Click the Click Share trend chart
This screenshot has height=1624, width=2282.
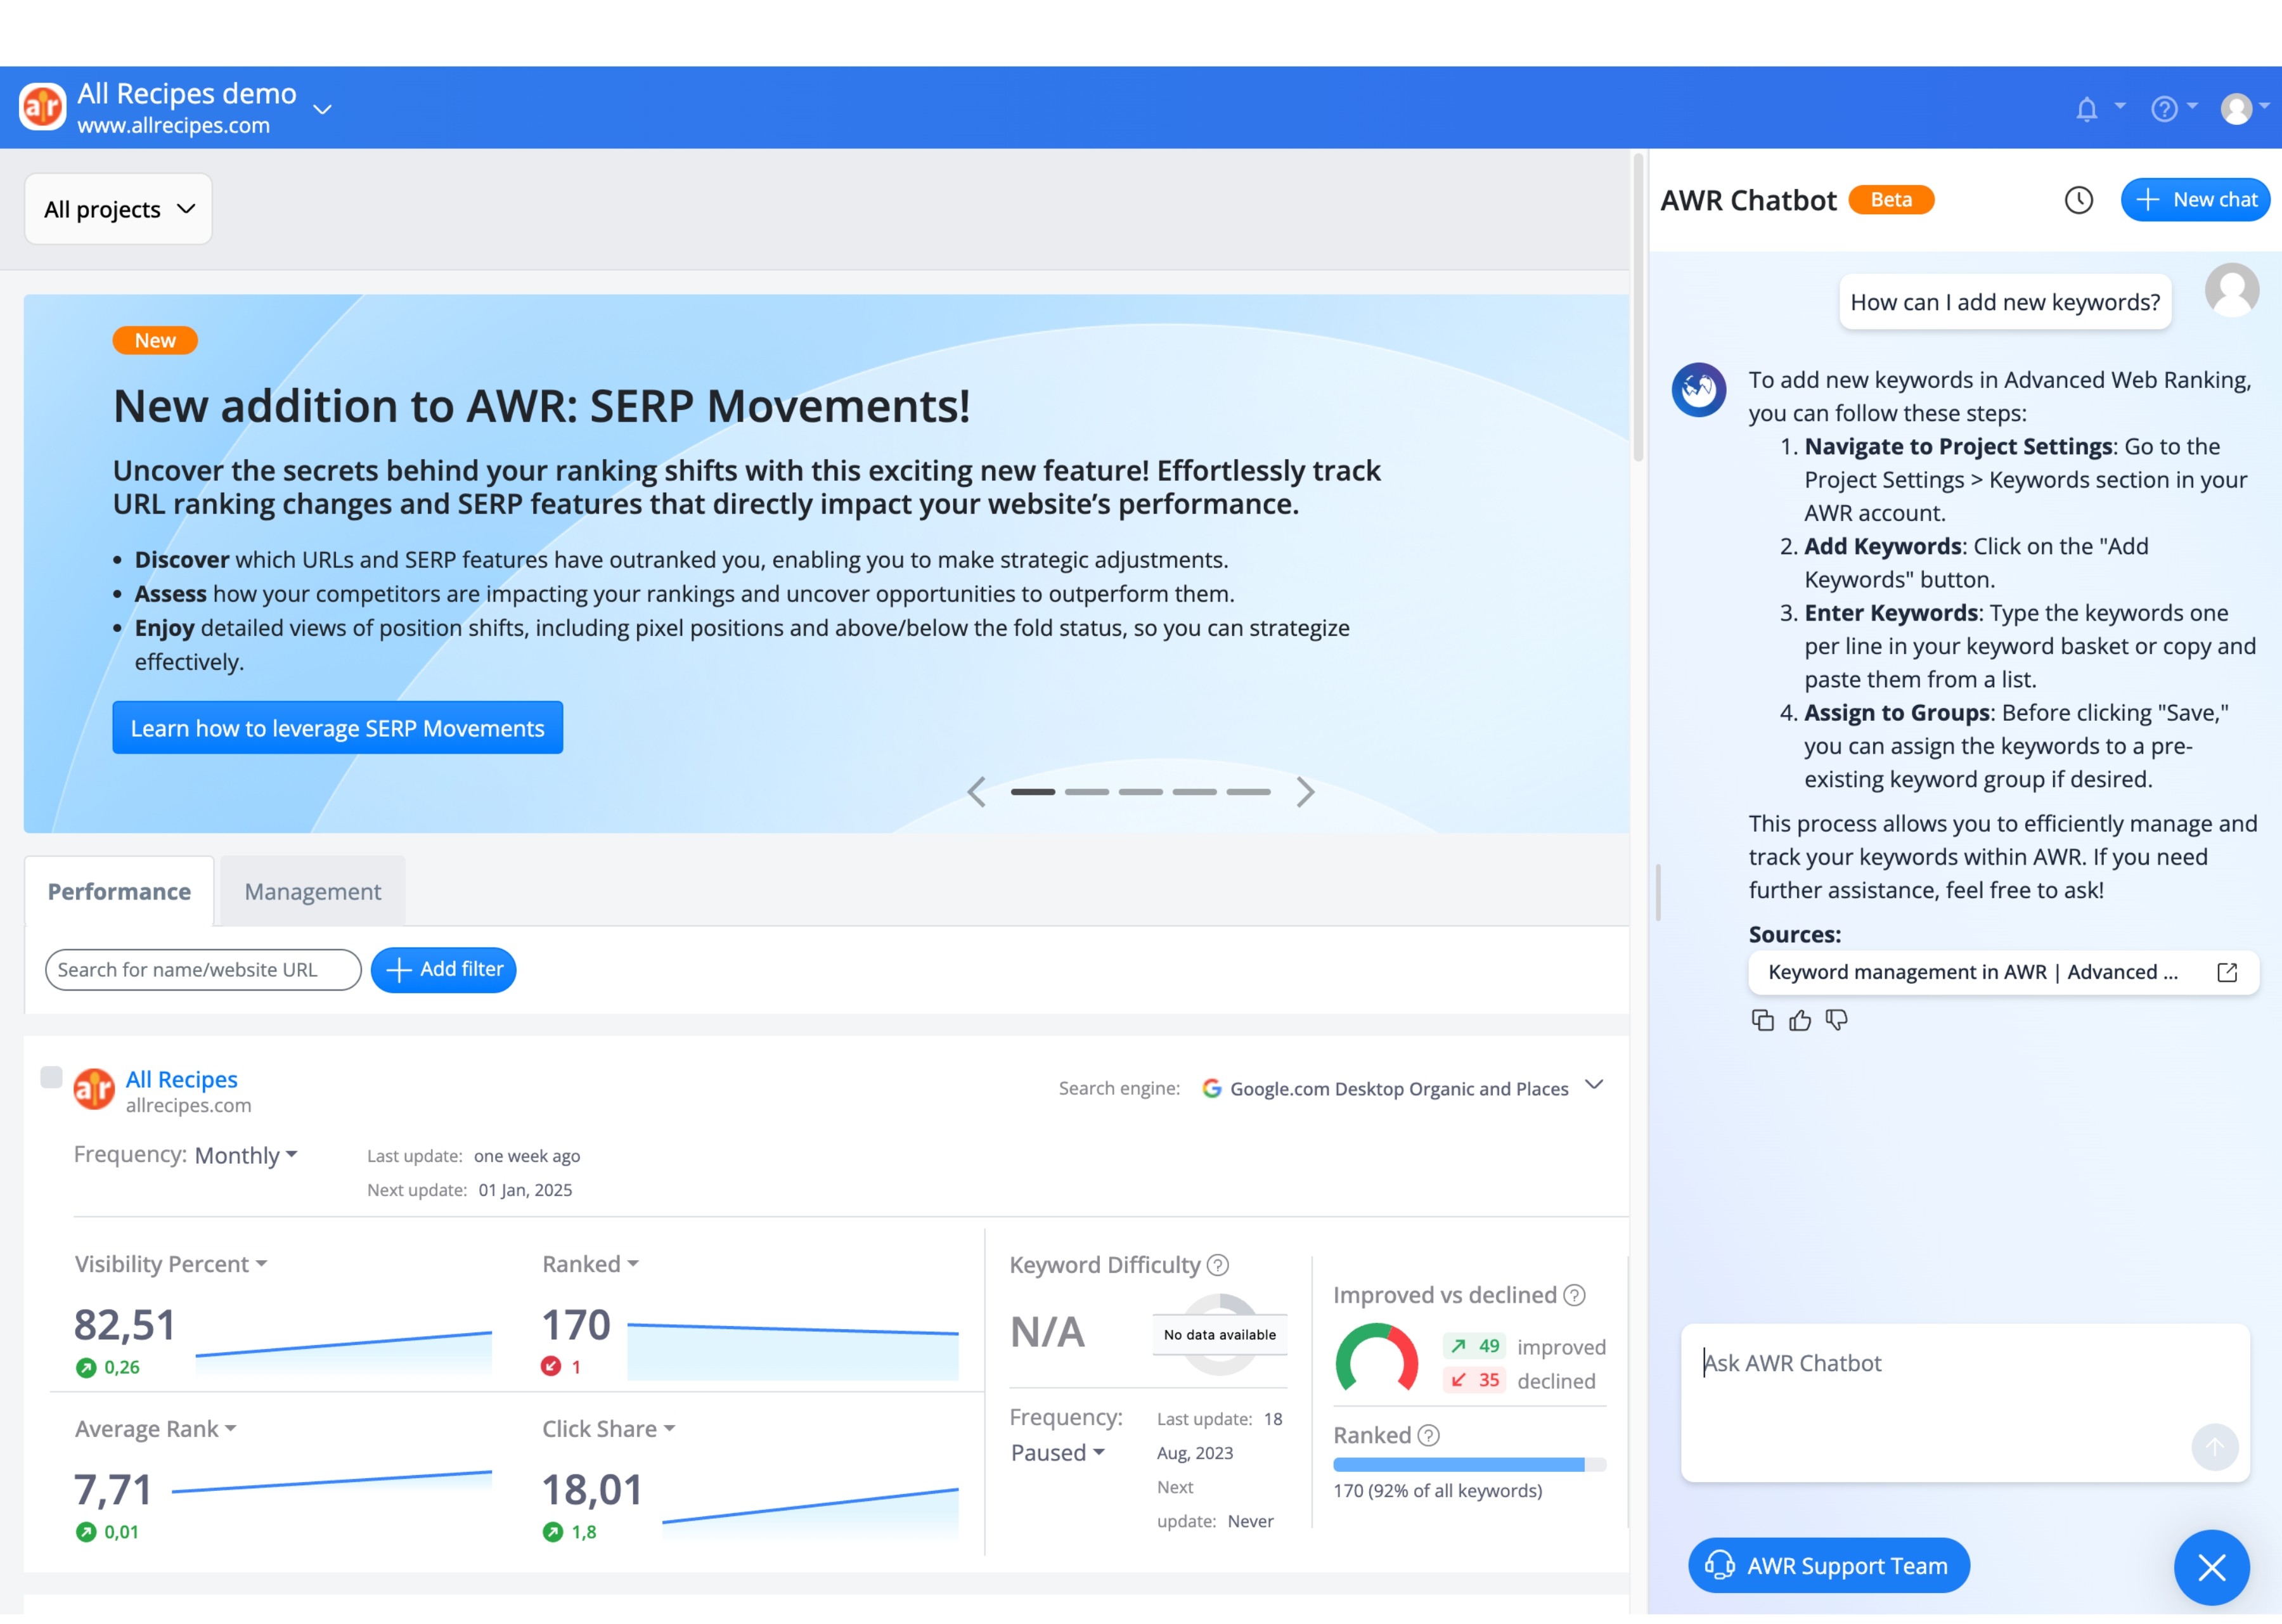(810, 1513)
